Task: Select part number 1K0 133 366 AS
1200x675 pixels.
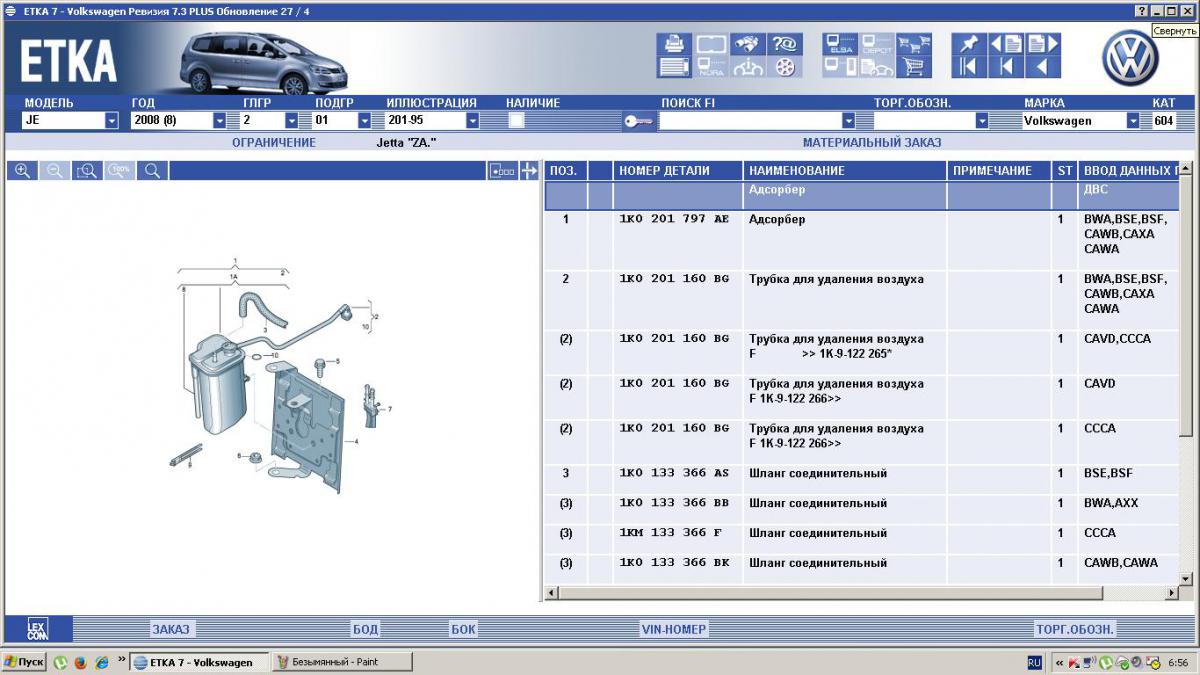Action: coord(674,474)
